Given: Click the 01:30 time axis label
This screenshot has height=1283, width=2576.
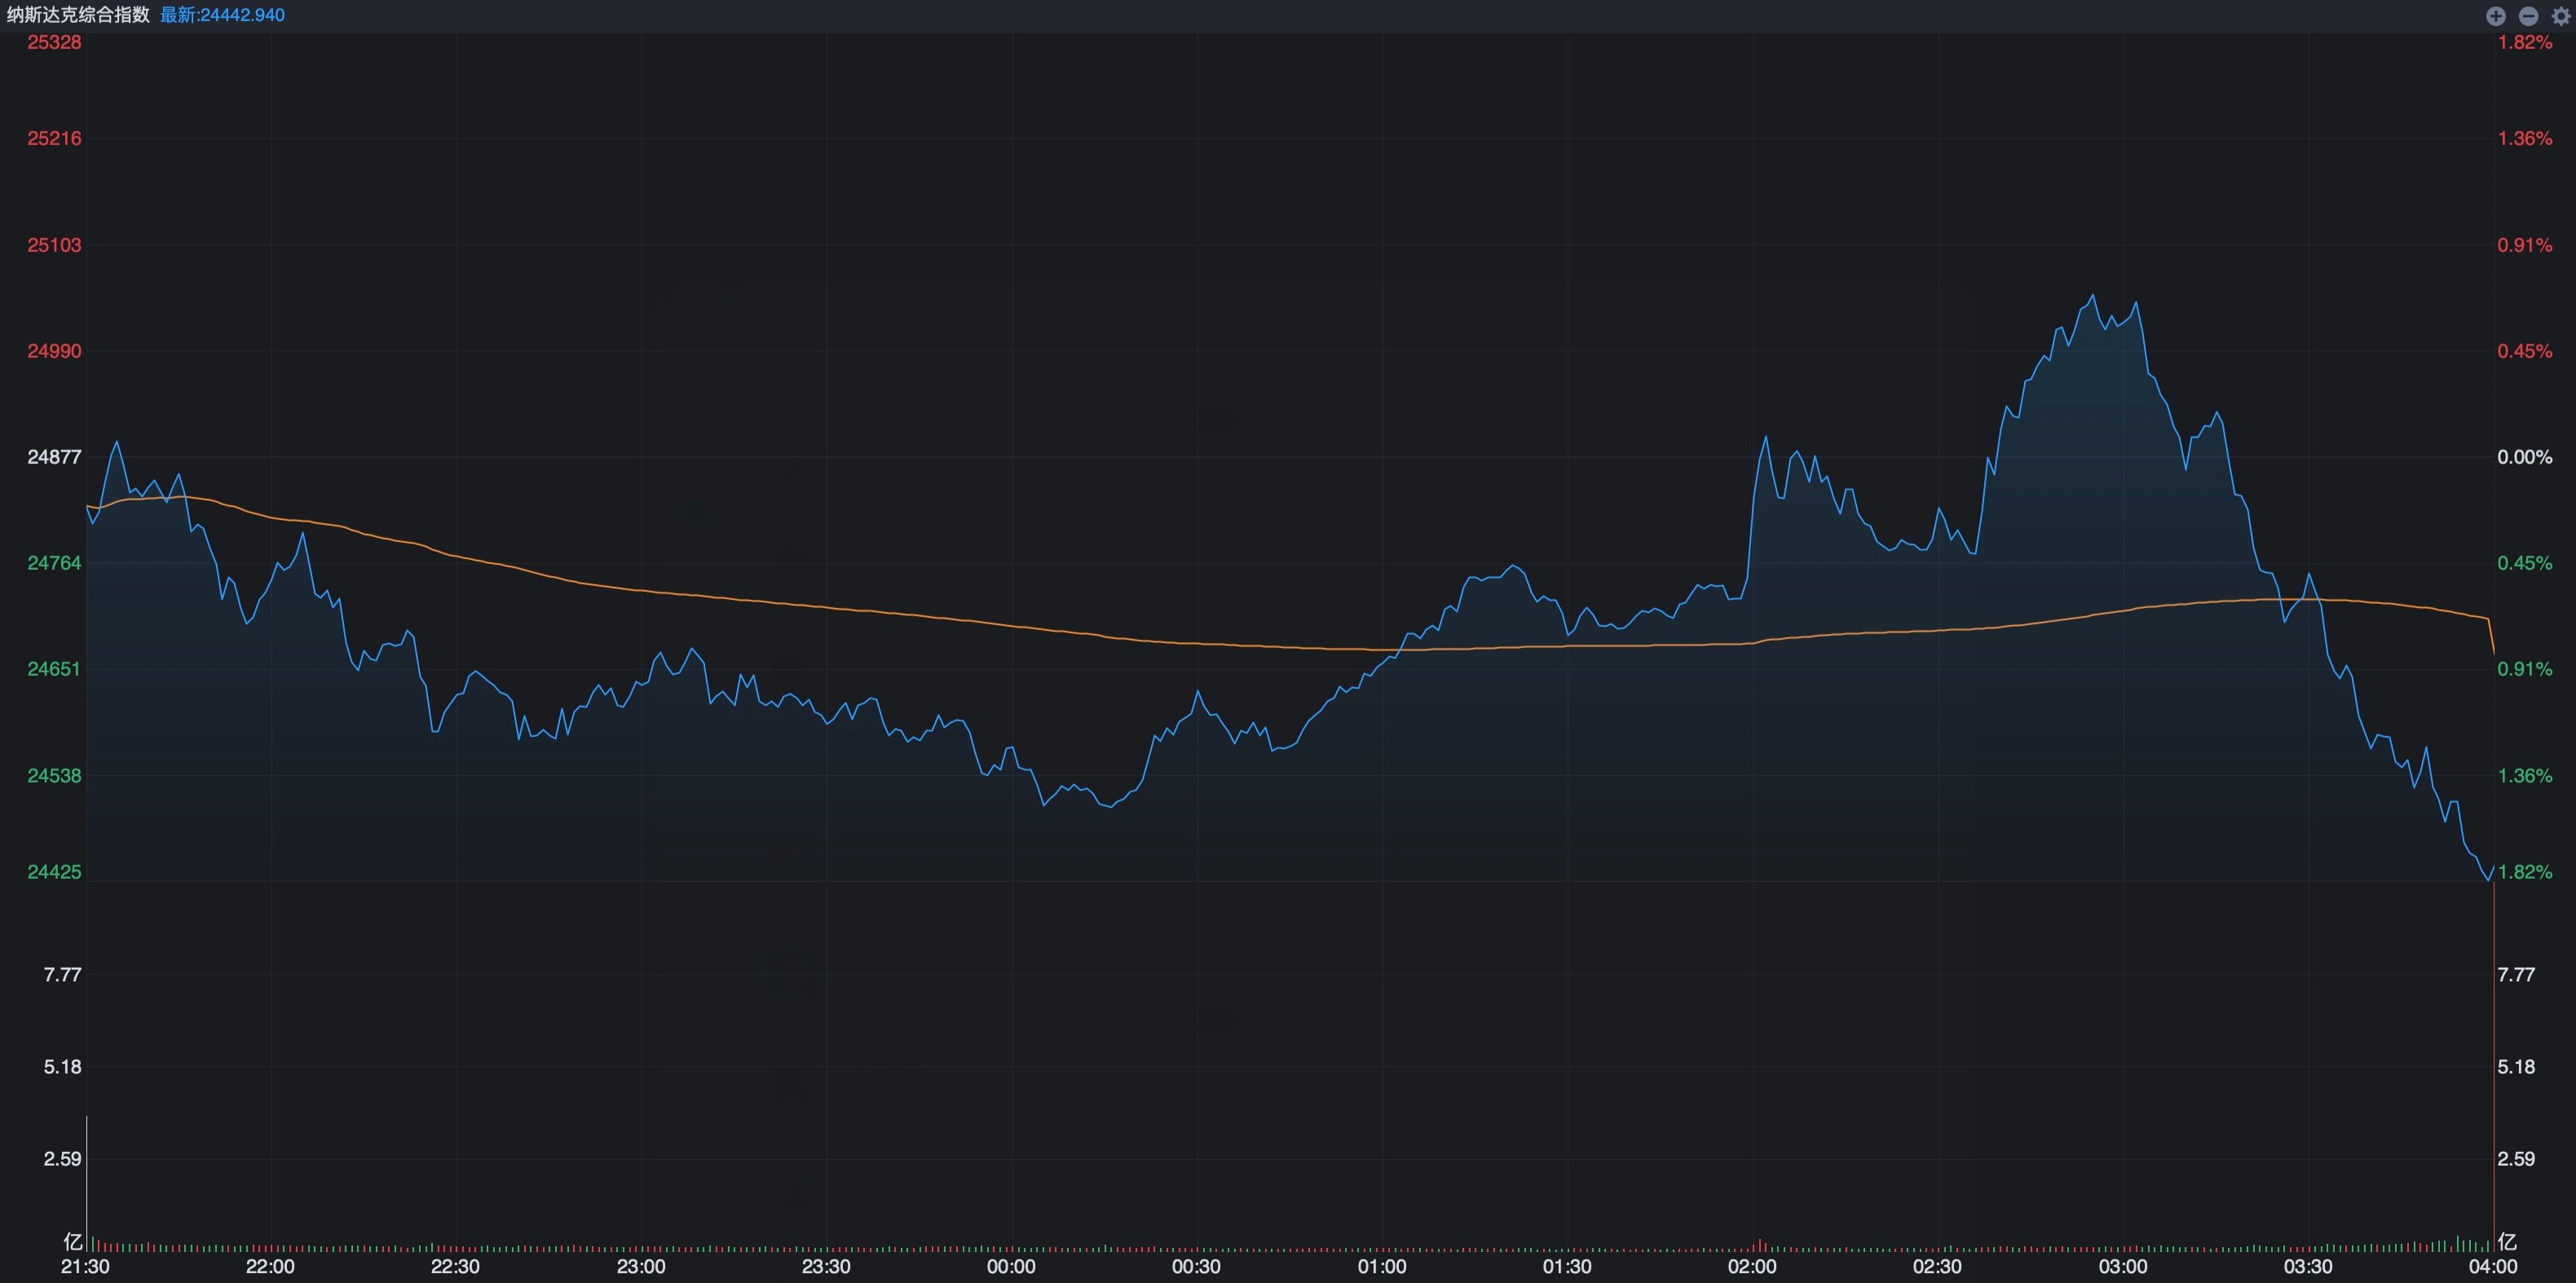Looking at the screenshot, I should [x=1567, y=1267].
